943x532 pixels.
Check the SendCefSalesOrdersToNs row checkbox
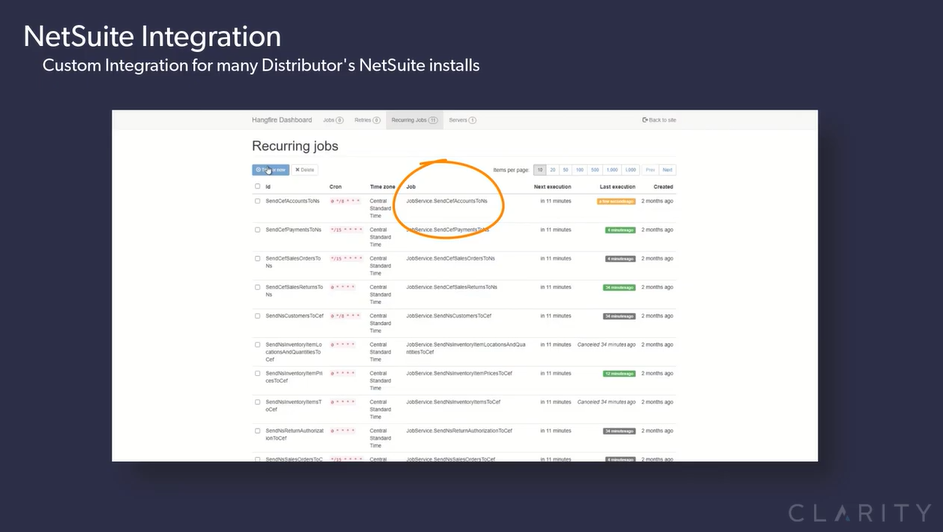point(257,258)
